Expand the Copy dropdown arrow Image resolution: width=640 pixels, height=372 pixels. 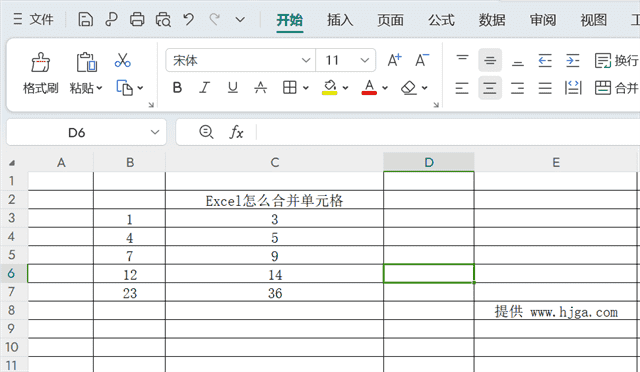coord(140,88)
